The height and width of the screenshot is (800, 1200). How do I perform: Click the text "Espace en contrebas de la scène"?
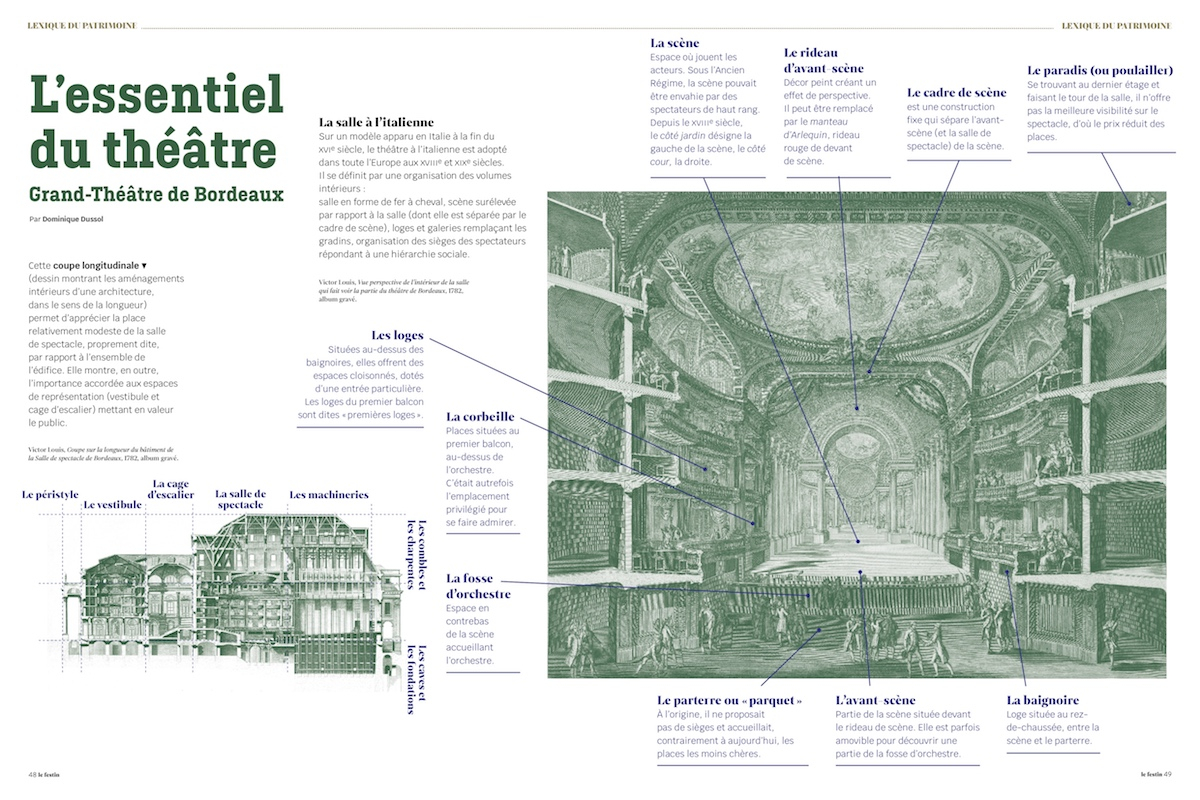(x=468, y=620)
